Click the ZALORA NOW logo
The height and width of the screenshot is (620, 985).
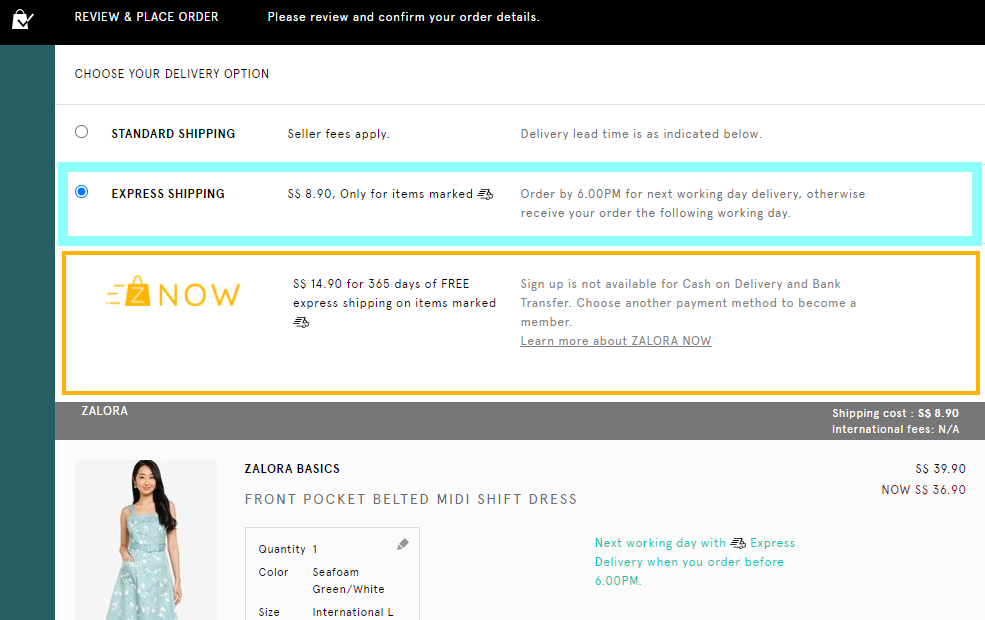point(172,294)
